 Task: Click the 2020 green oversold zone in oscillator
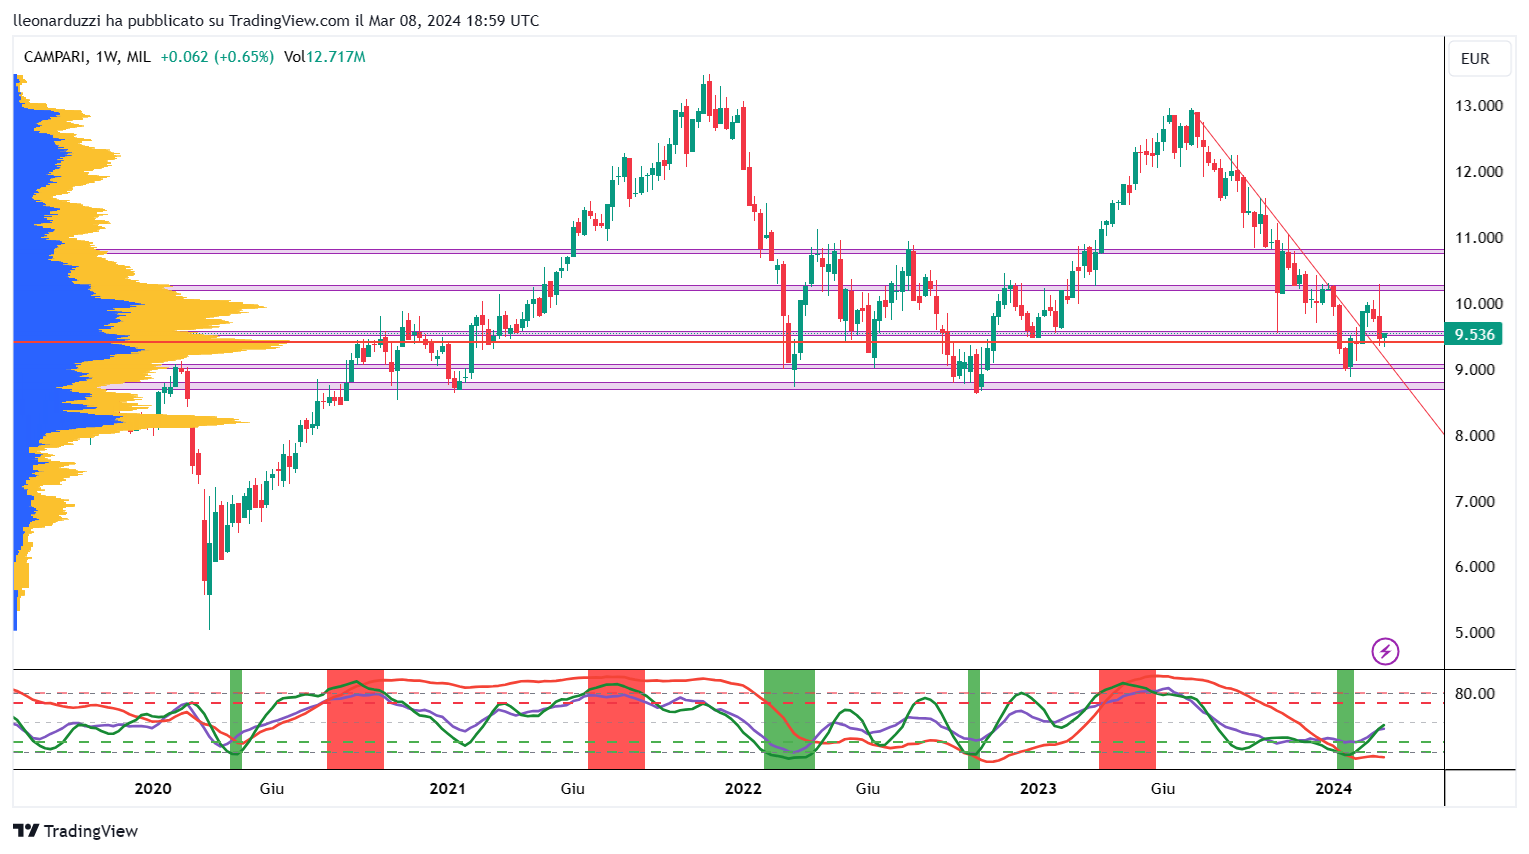click(x=236, y=719)
